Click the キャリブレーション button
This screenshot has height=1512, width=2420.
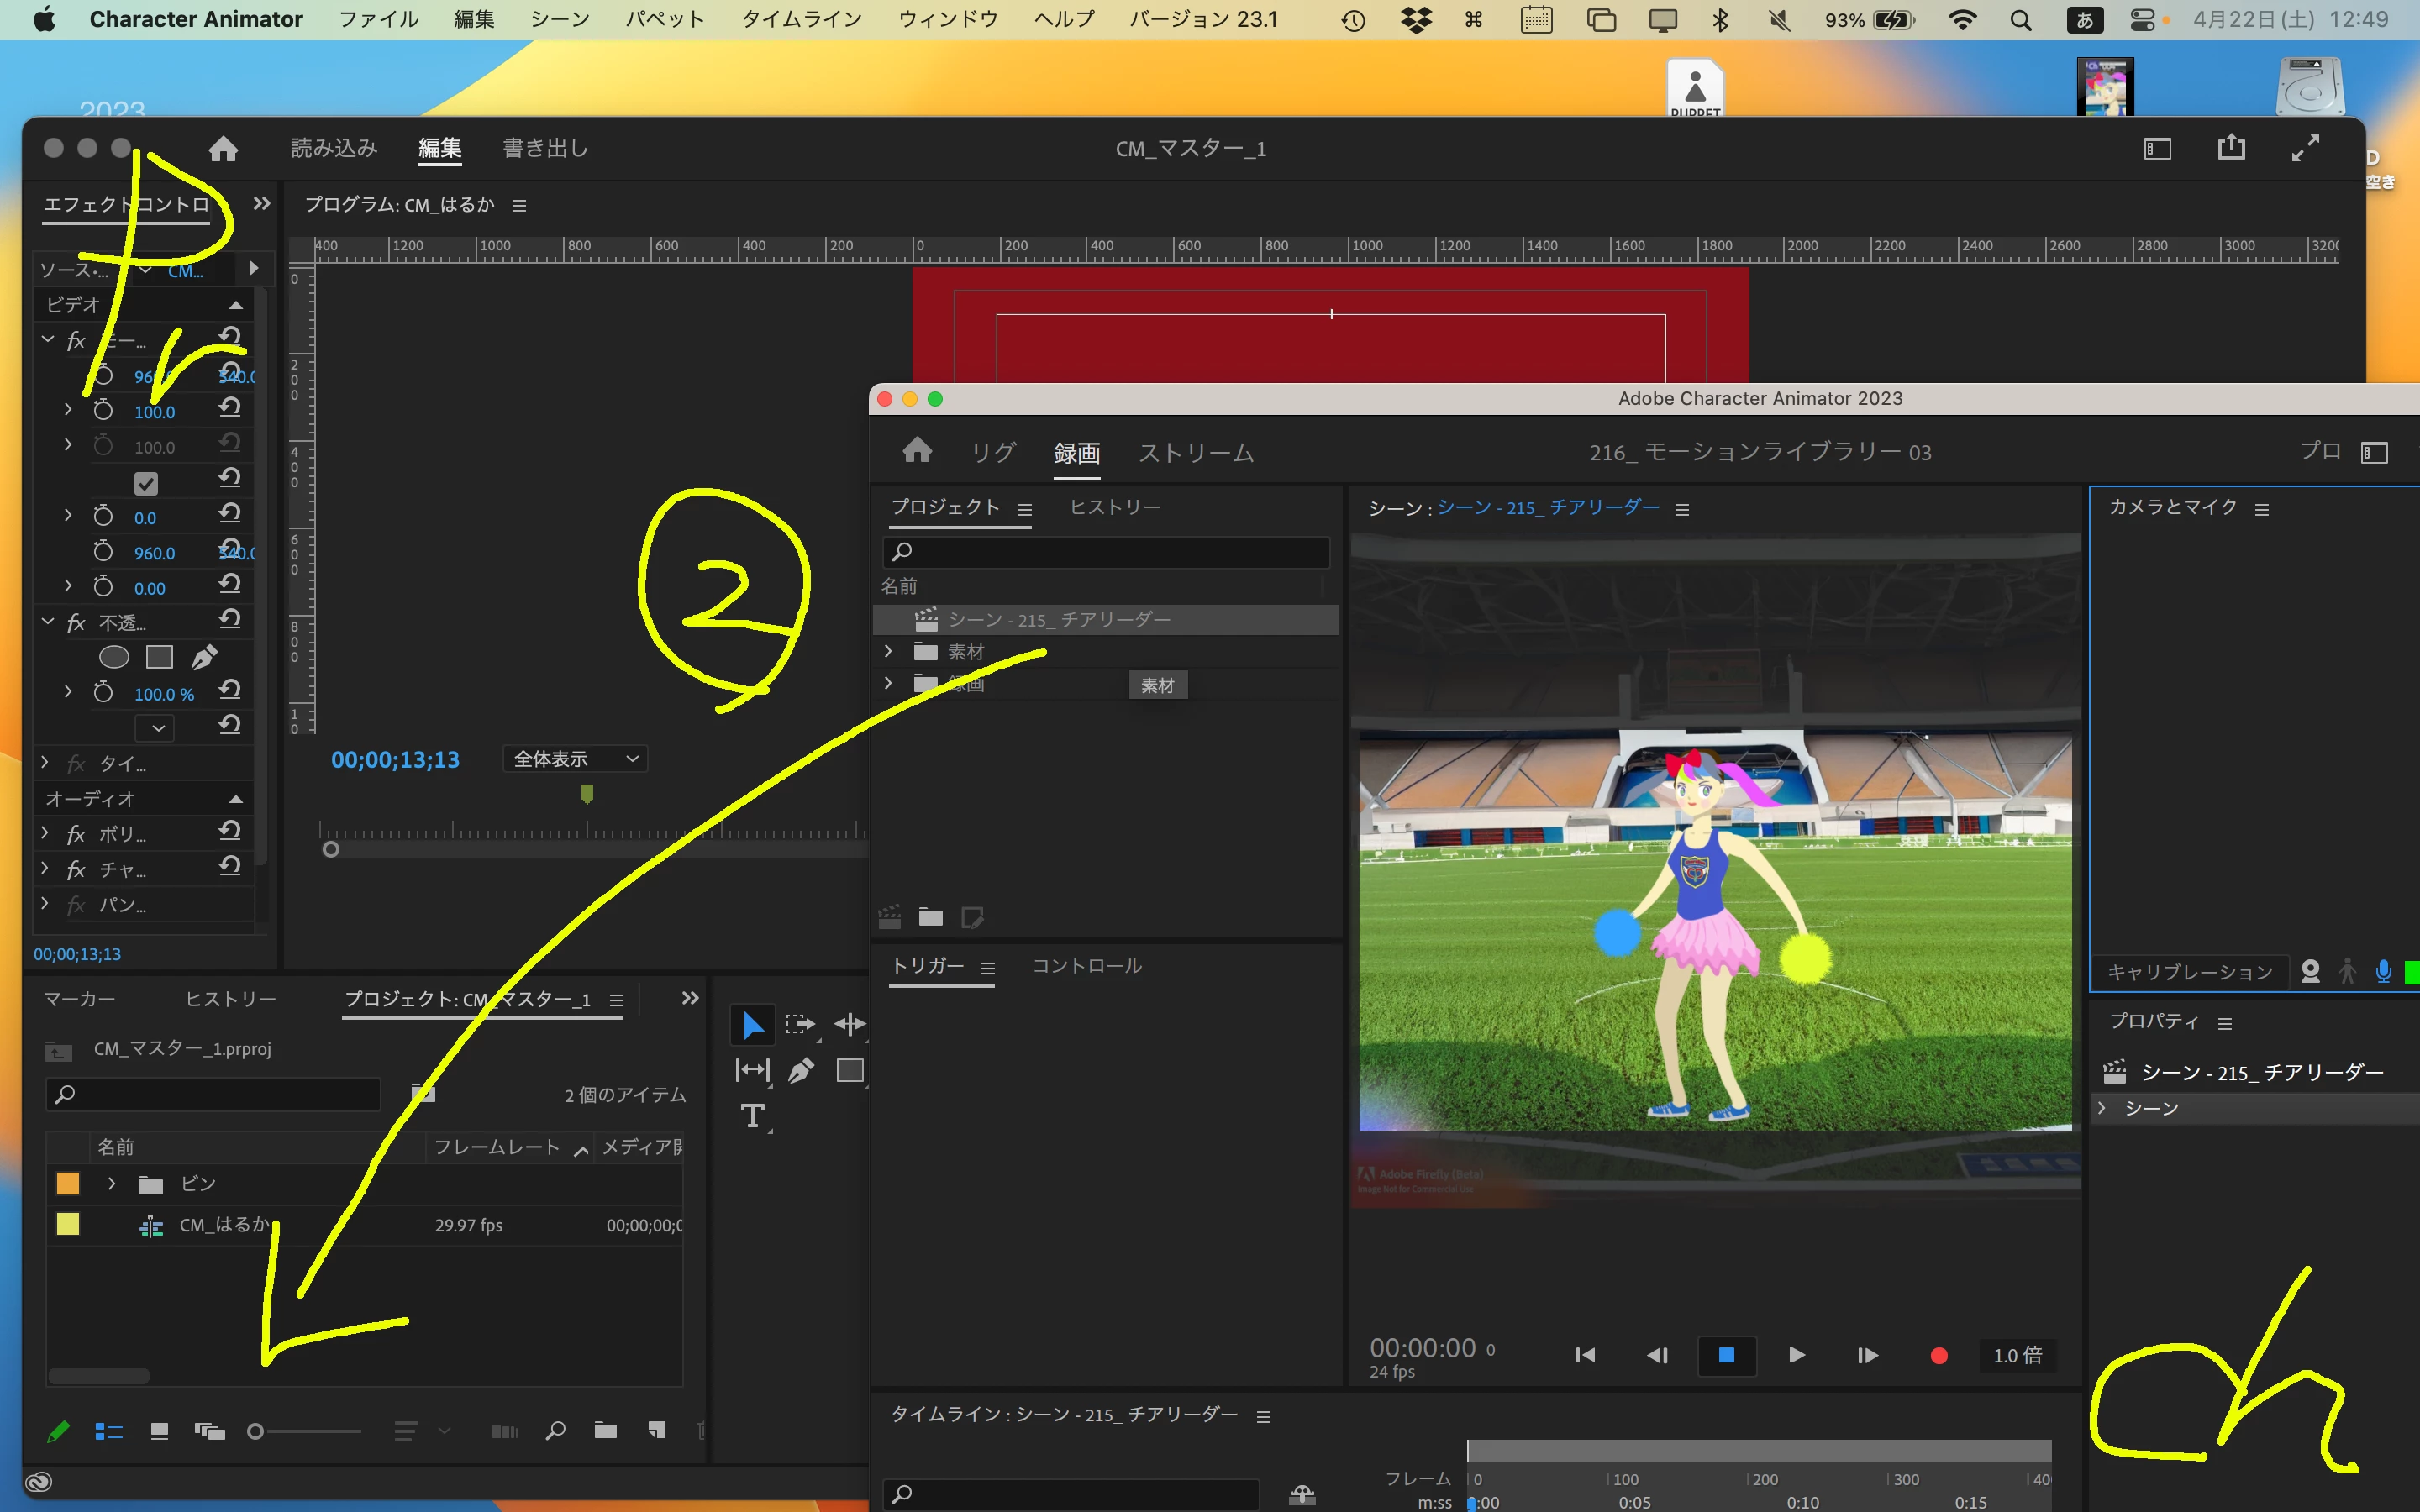pos(2190,972)
